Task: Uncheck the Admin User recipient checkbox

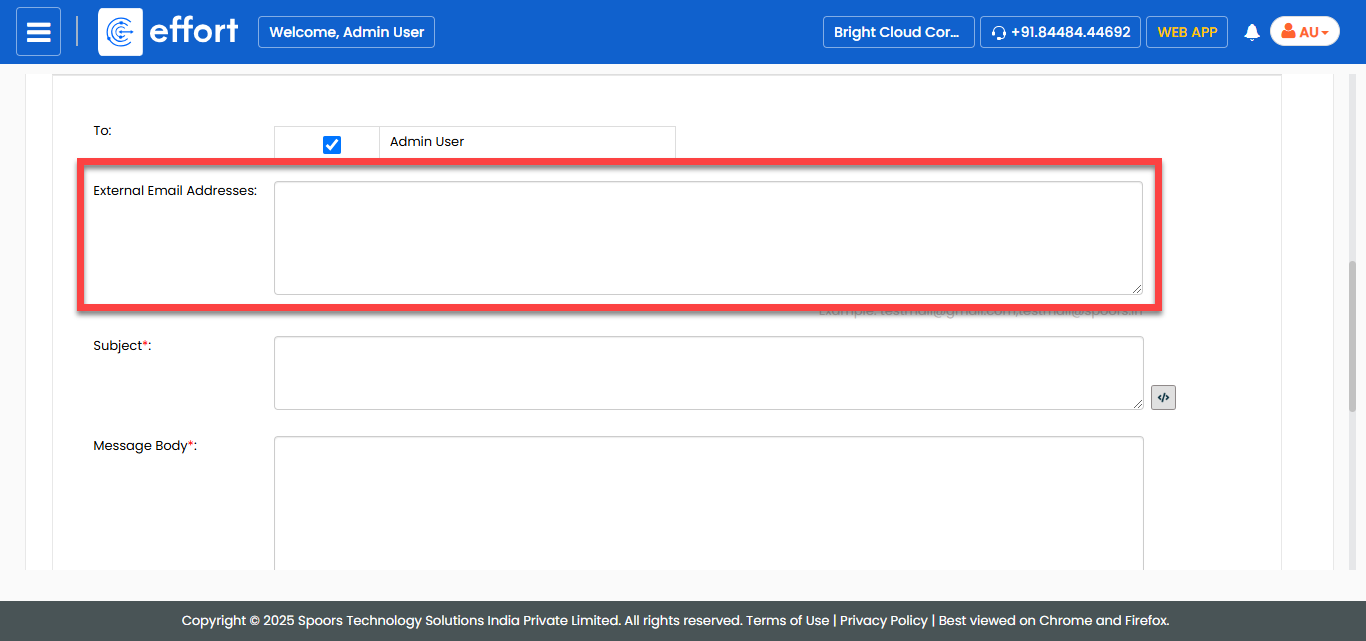Action: 332,145
